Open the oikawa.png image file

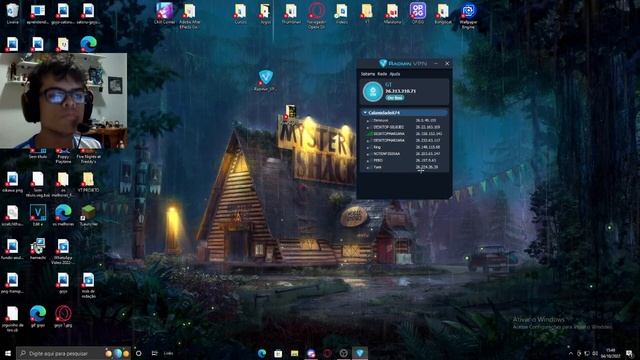pos(12,182)
